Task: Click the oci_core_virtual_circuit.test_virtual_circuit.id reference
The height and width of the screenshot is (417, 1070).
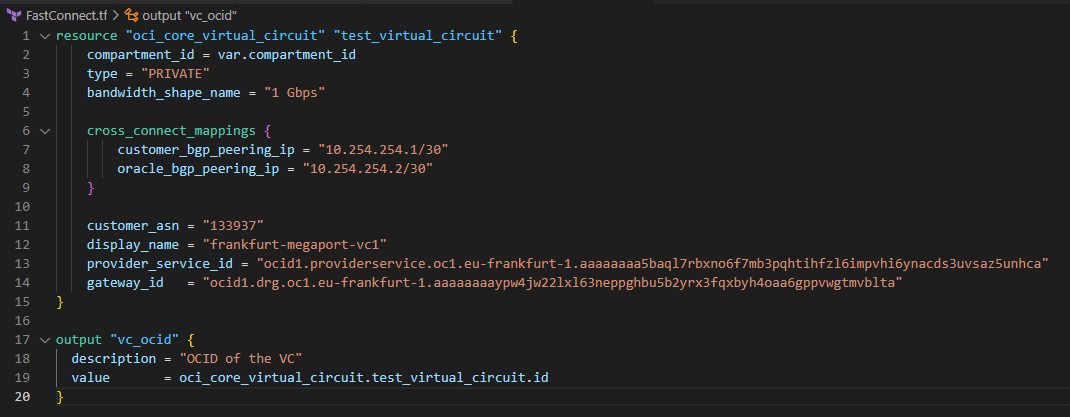Action: coord(364,378)
